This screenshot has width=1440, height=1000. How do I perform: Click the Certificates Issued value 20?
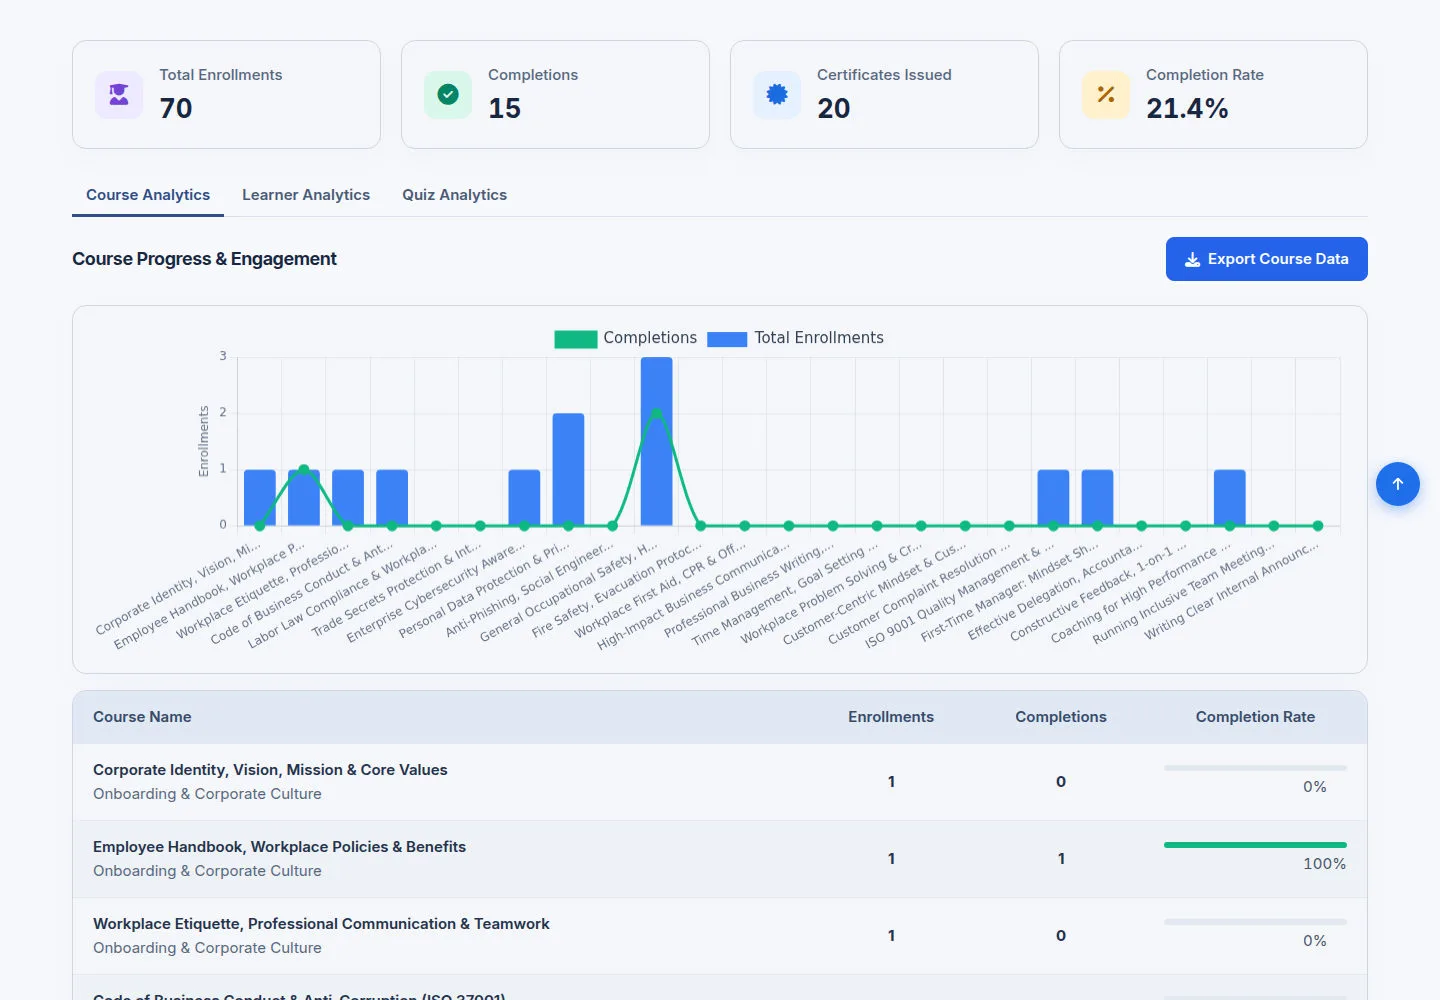pos(834,108)
